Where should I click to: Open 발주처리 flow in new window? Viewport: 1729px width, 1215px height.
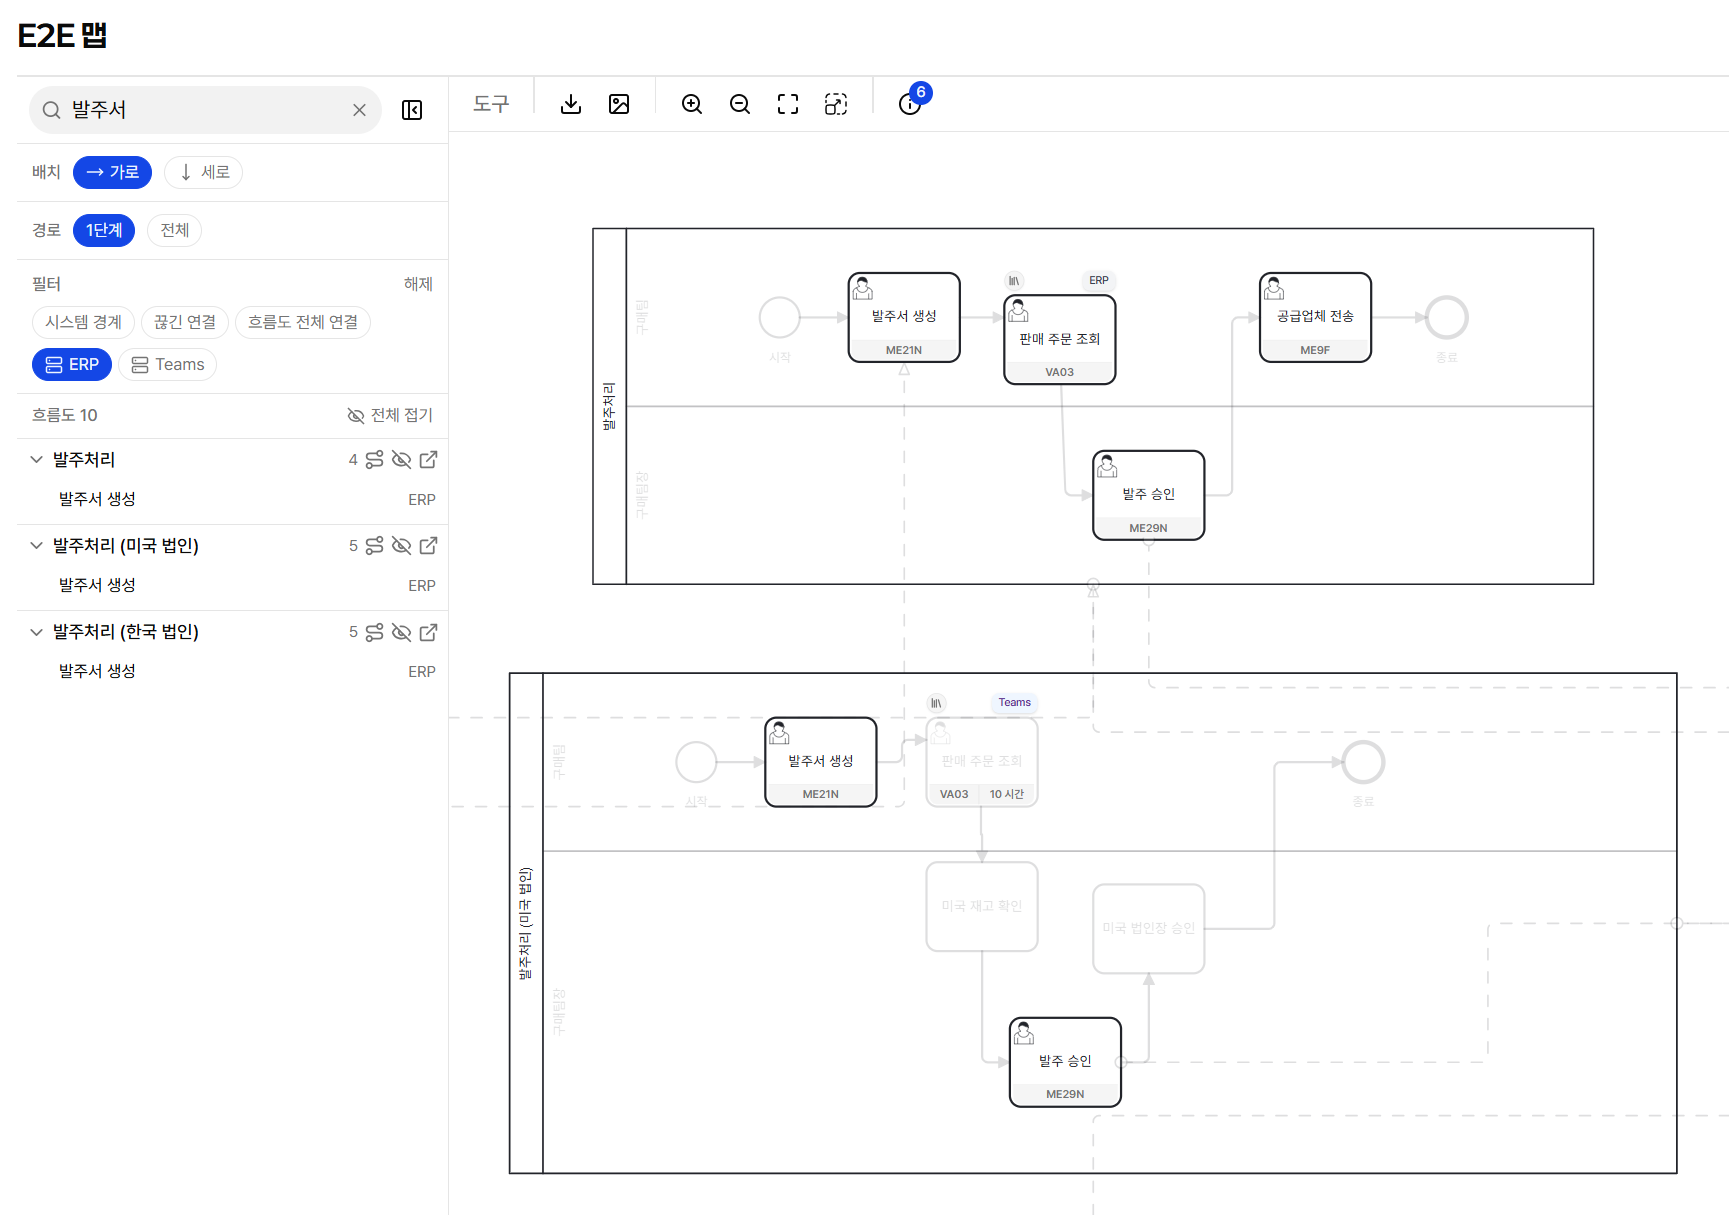pos(429,460)
